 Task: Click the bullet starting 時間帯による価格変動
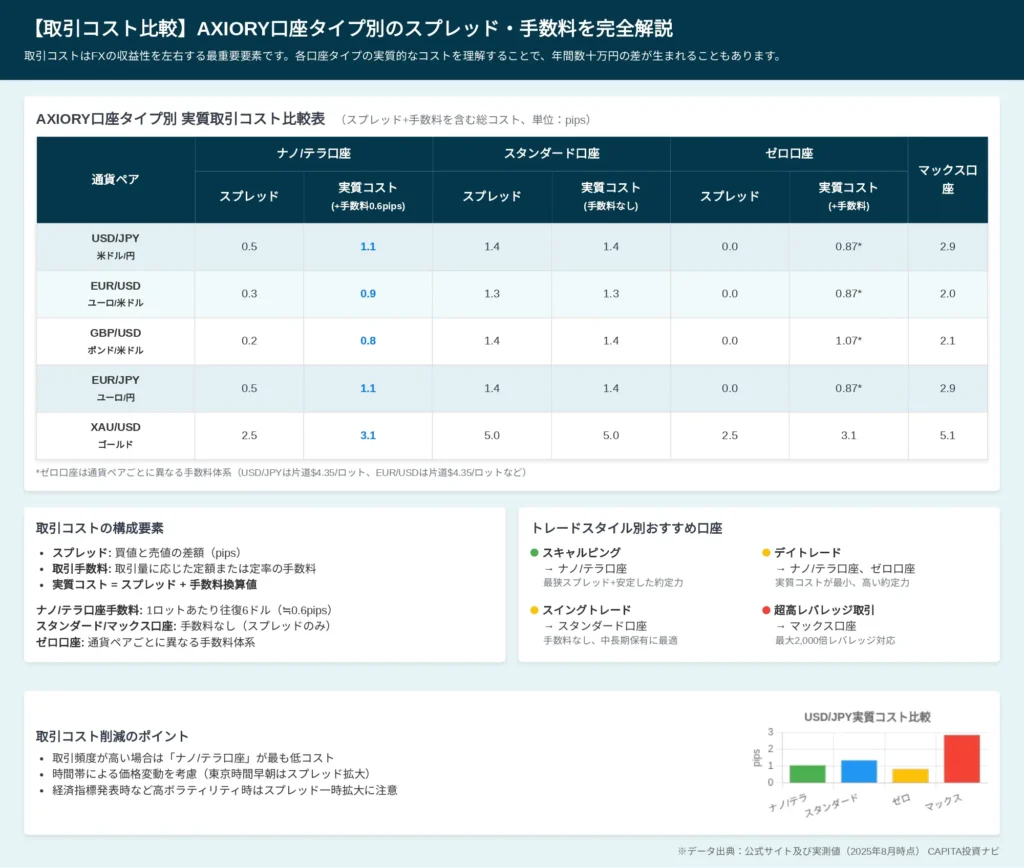point(214,774)
